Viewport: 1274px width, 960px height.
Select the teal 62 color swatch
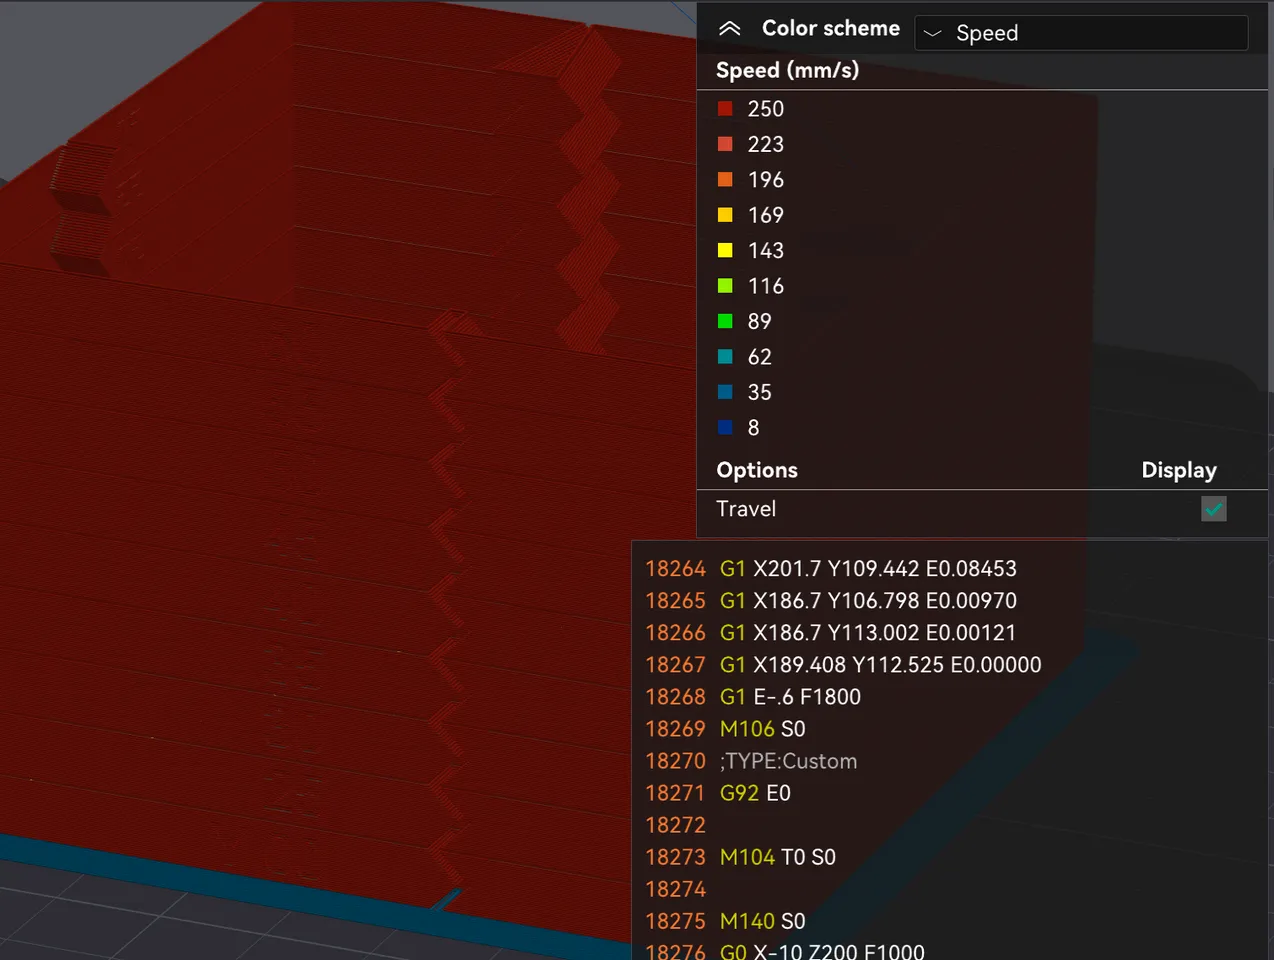click(x=725, y=356)
